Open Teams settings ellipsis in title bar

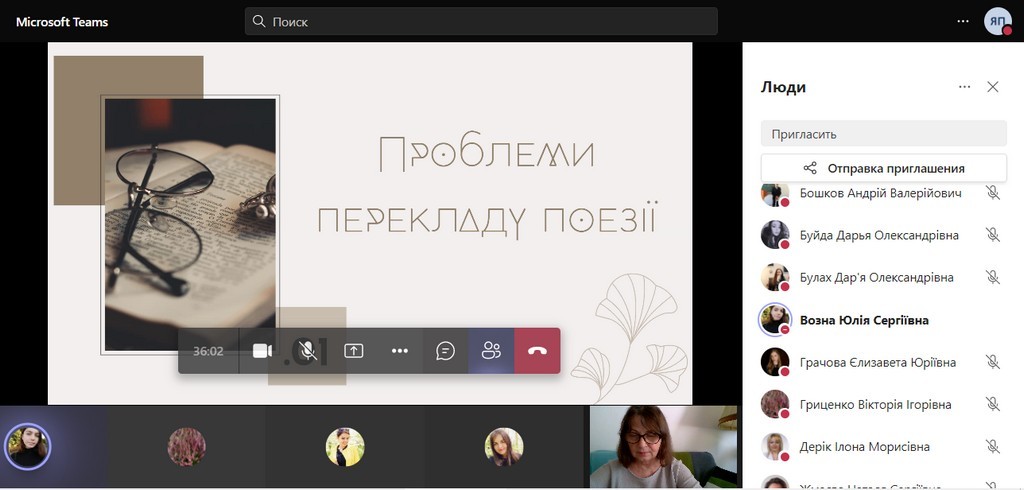(963, 21)
